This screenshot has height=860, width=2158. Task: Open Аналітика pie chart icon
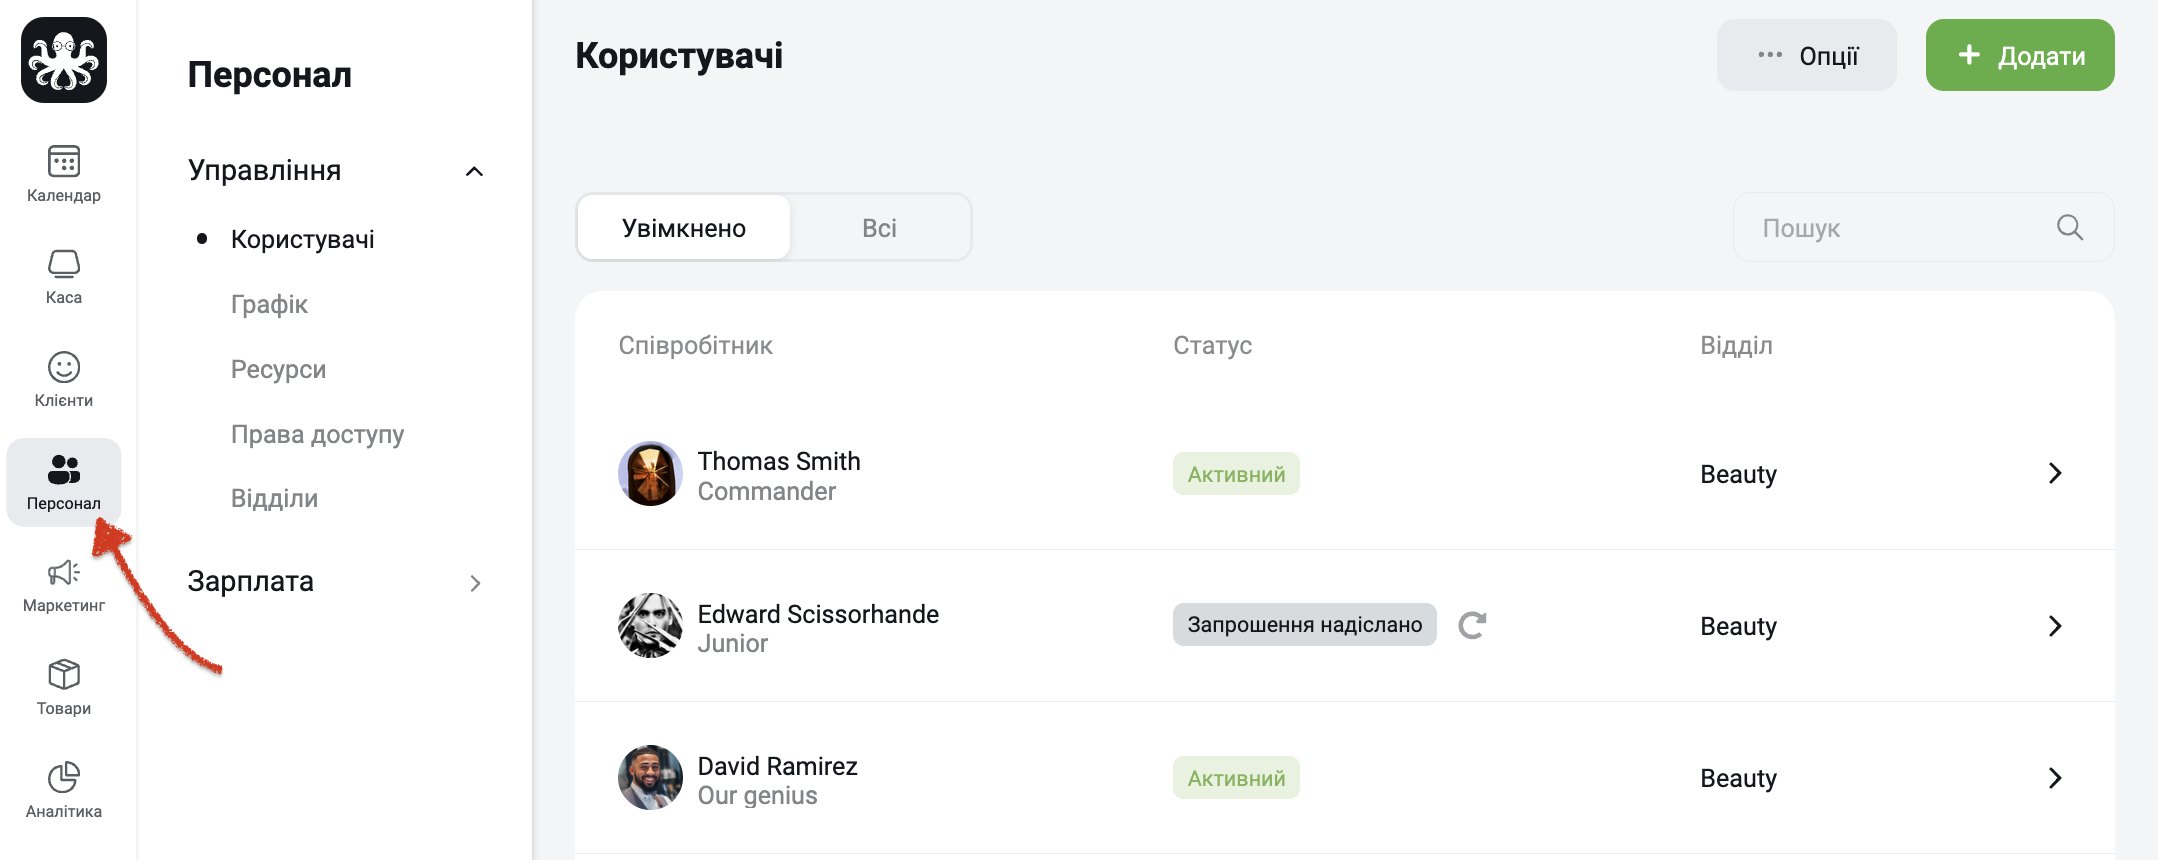64,777
